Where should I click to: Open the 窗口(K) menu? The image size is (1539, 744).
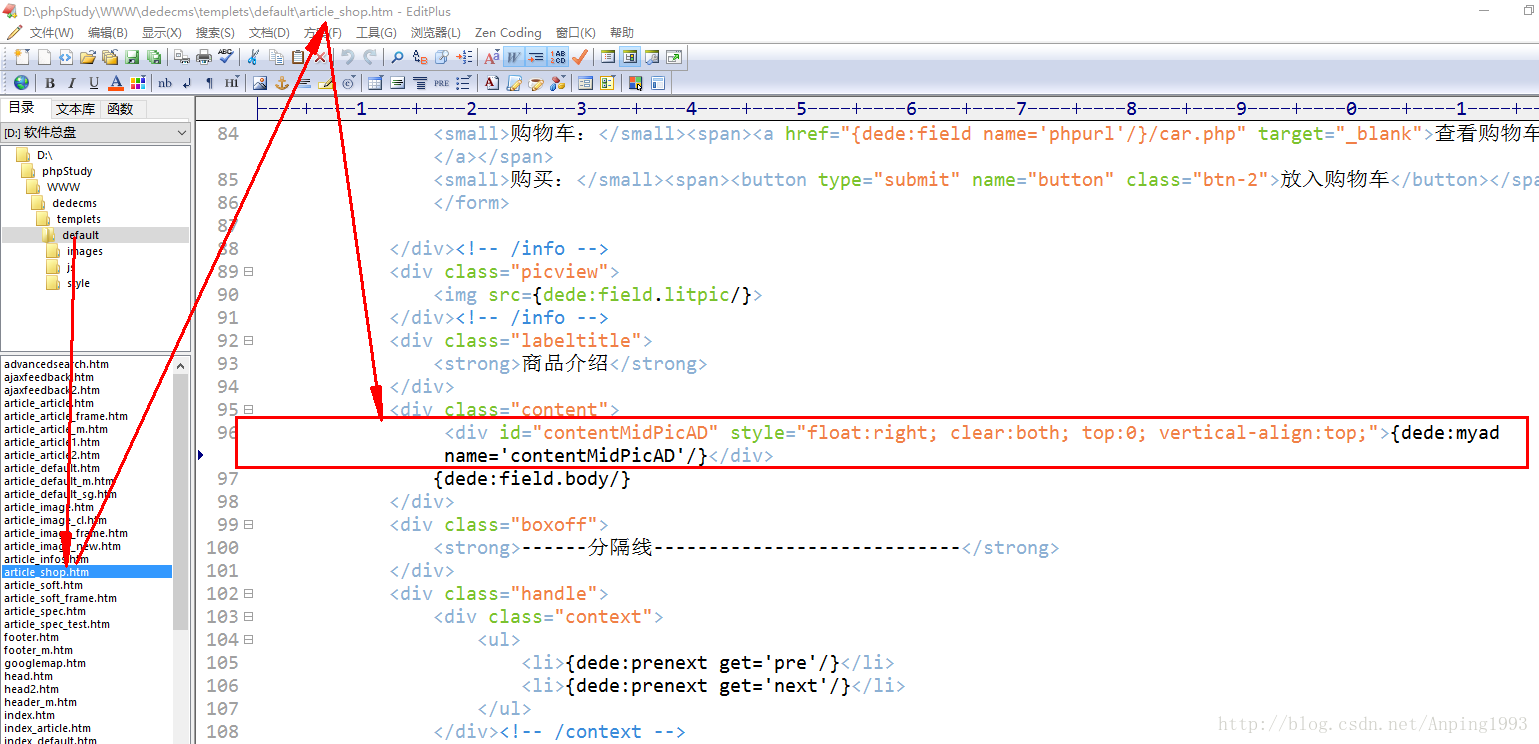pos(575,33)
